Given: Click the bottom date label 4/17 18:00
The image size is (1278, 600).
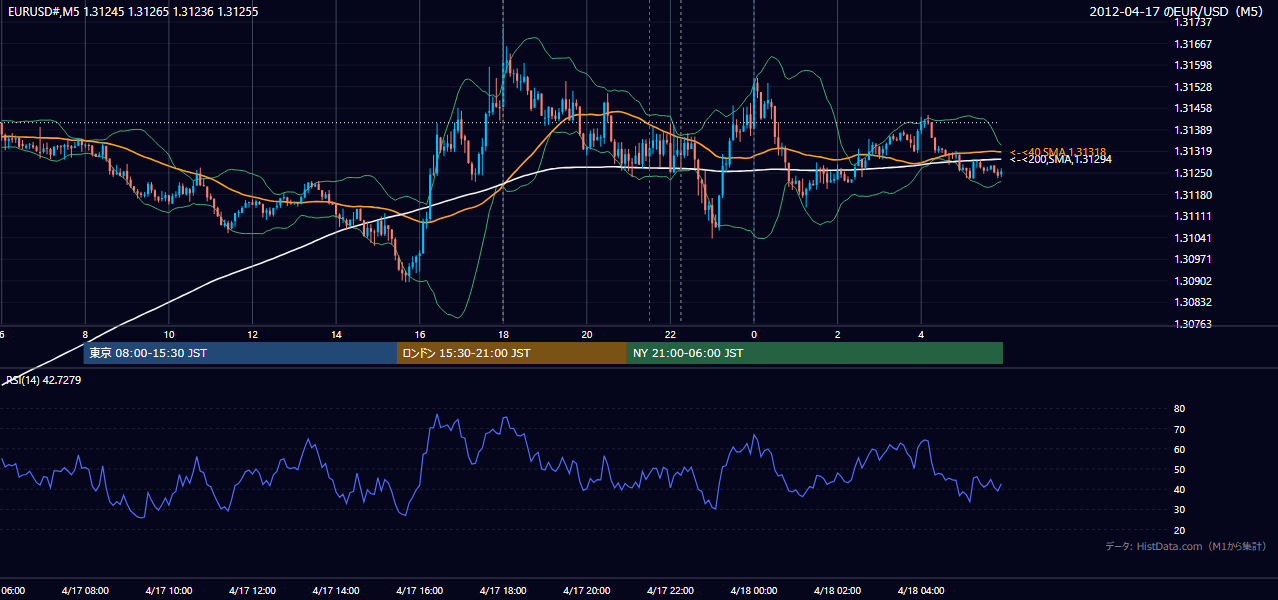Looking at the screenshot, I should click(x=502, y=590).
